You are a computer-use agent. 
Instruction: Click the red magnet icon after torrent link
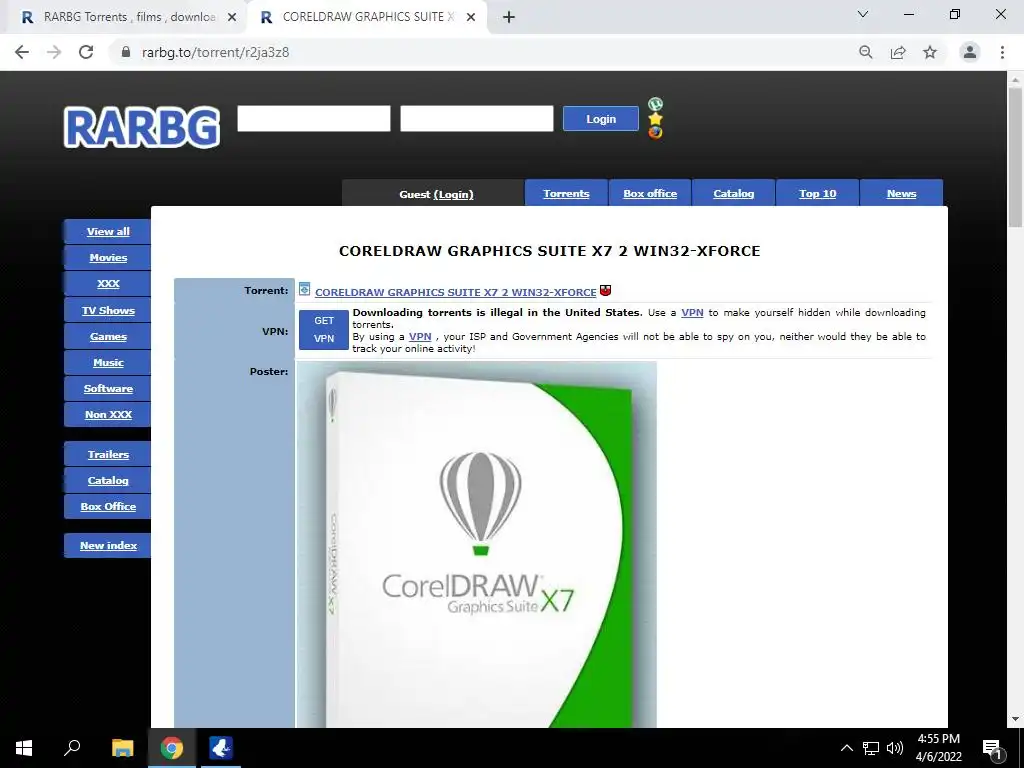605,291
